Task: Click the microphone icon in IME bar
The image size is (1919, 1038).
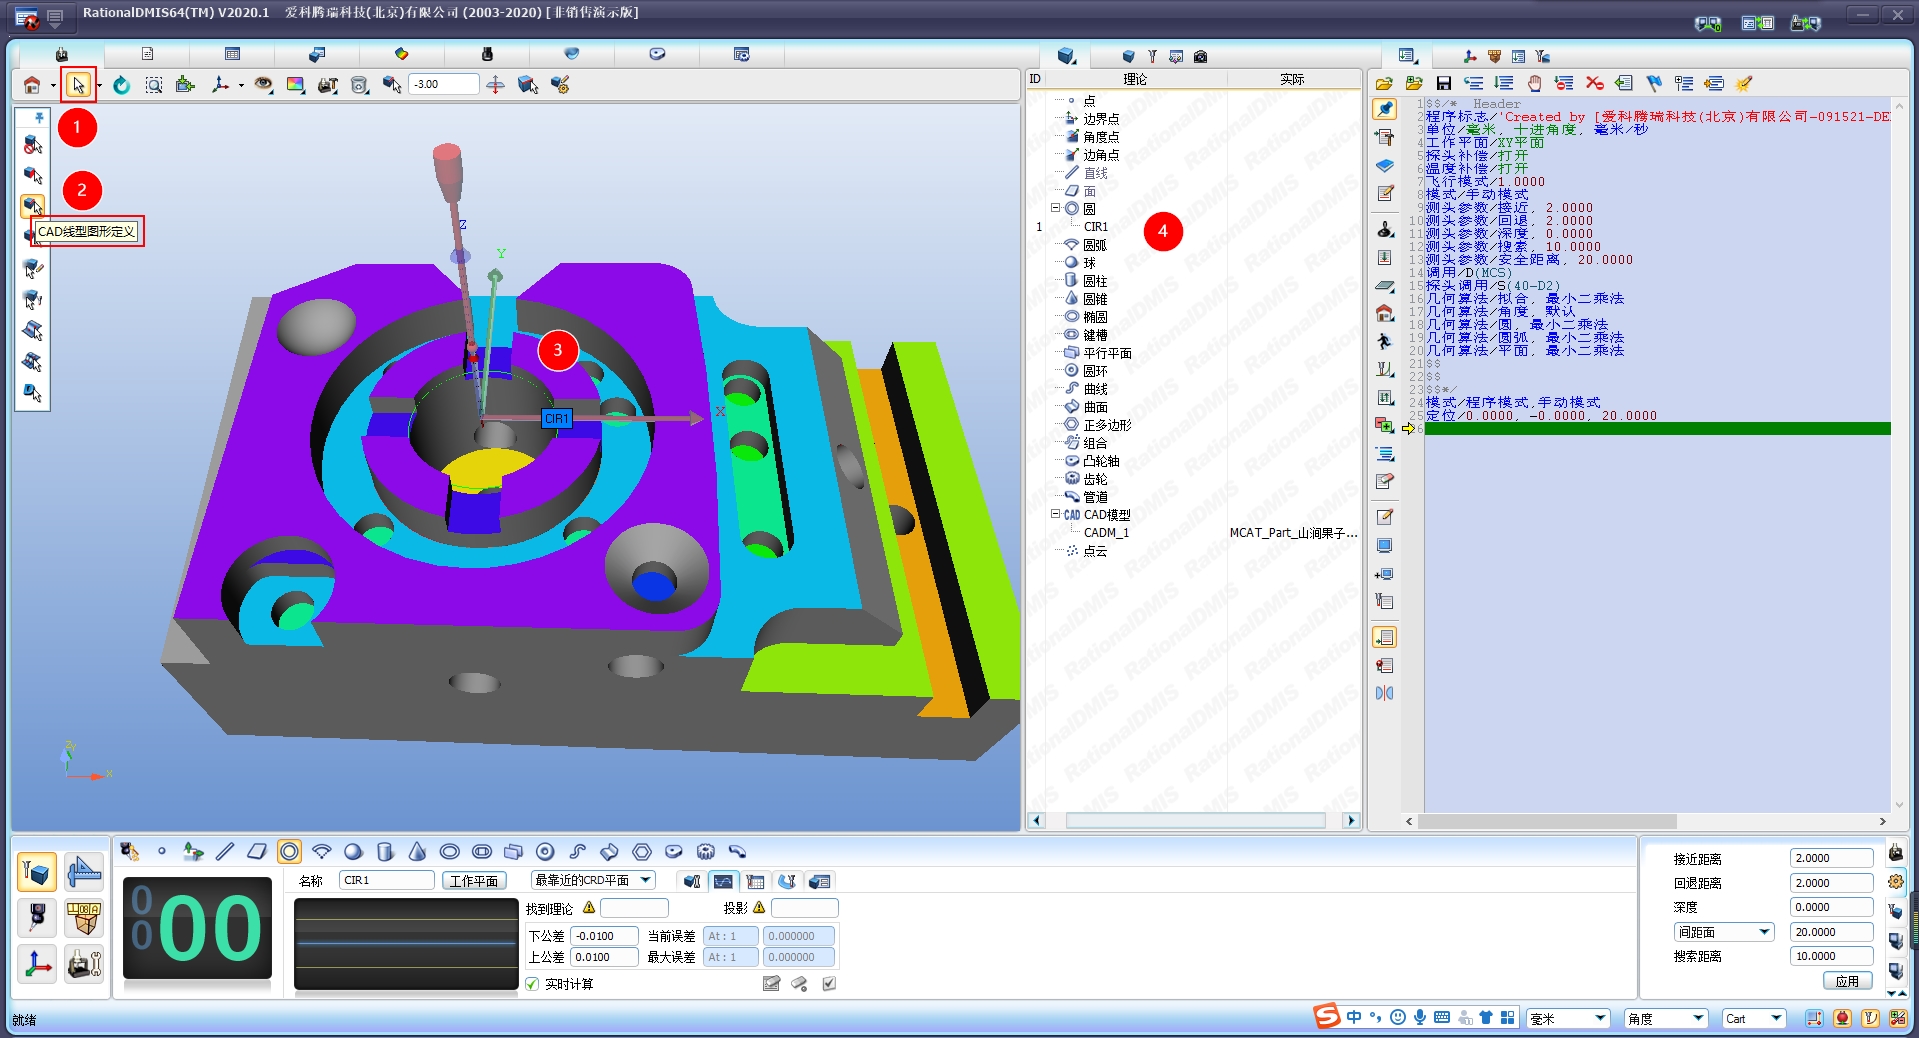Action: click(x=1419, y=1017)
